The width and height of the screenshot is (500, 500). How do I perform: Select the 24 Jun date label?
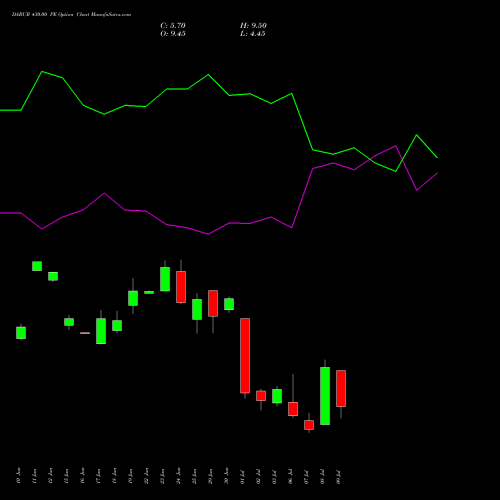(179, 476)
